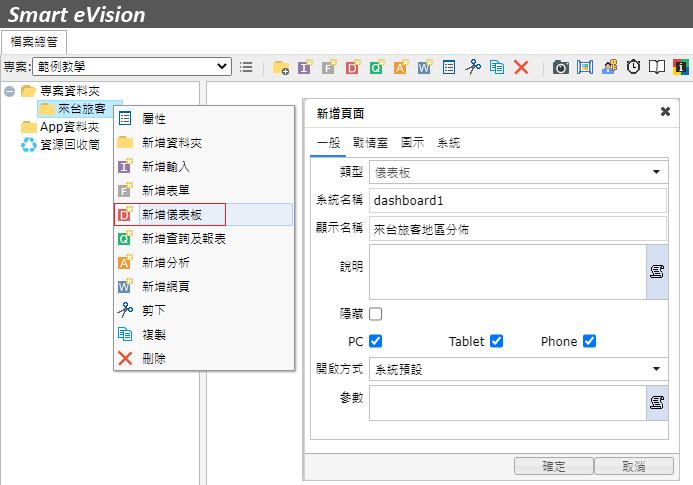The image size is (693, 485).
Task: Click the new folder toolbar icon
Action: click(x=281, y=67)
